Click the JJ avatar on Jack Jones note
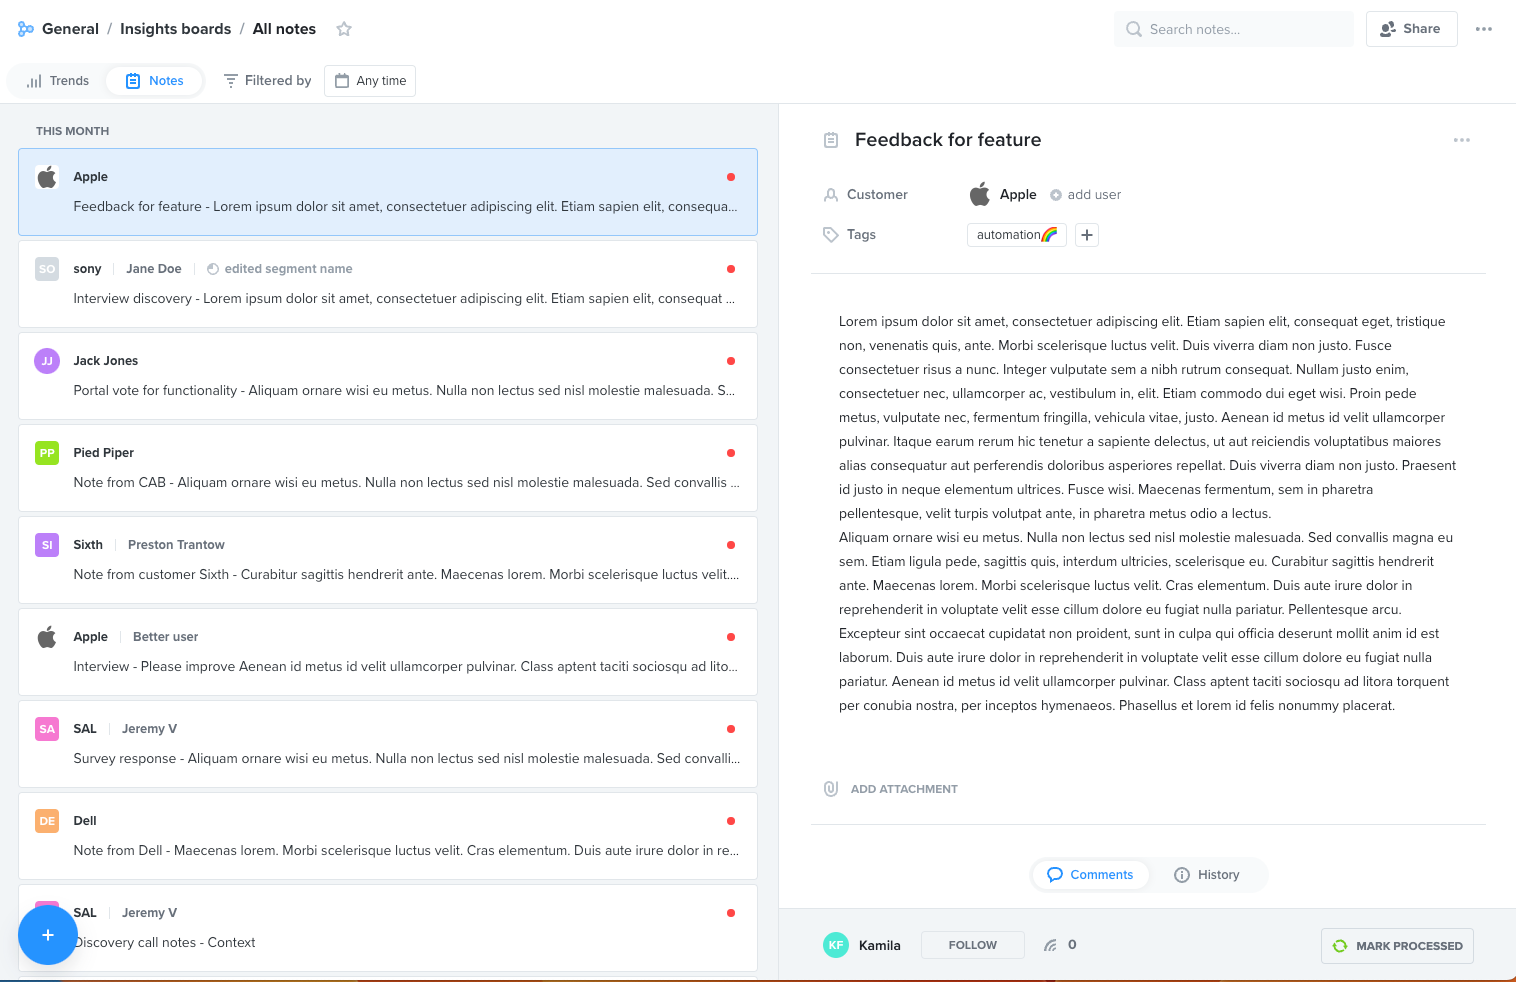Screen dimensions: 1516x982 click(x=47, y=361)
